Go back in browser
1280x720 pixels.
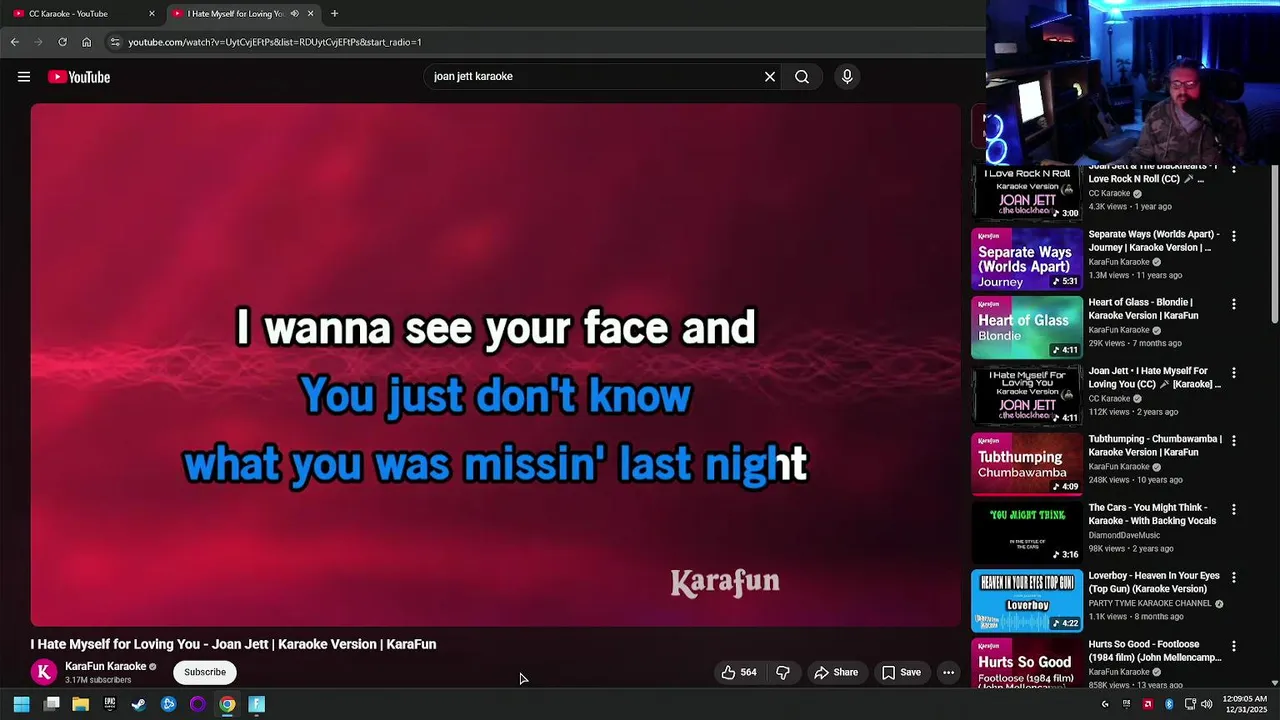tap(14, 42)
